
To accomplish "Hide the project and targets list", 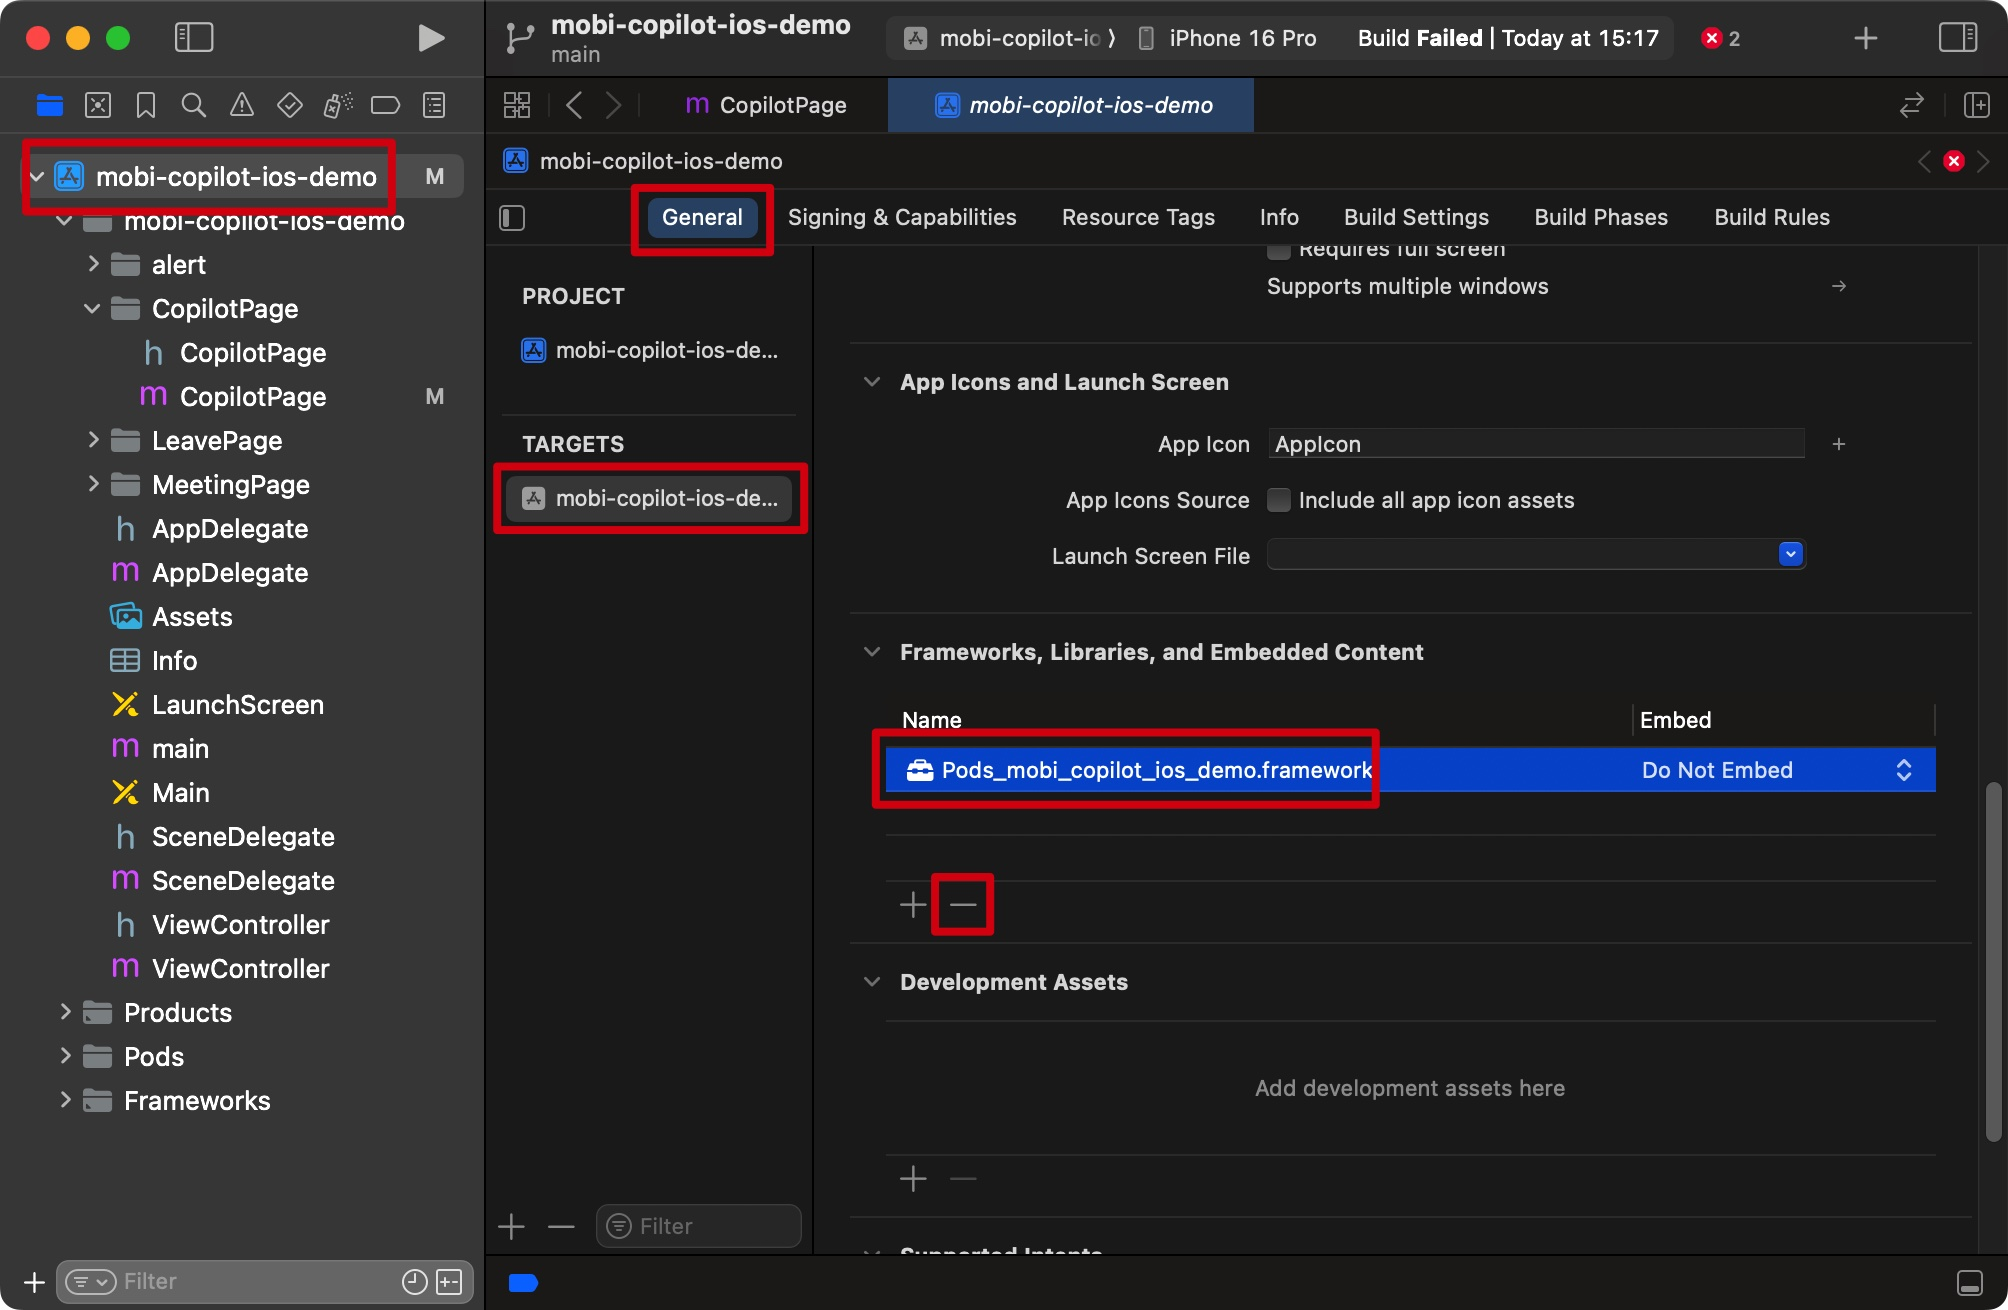I will click(512, 218).
